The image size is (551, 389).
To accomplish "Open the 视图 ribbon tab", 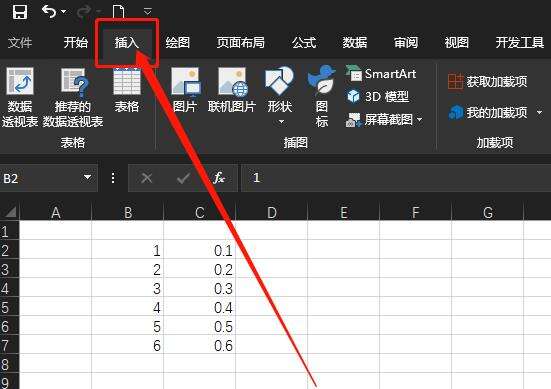I will point(456,43).
